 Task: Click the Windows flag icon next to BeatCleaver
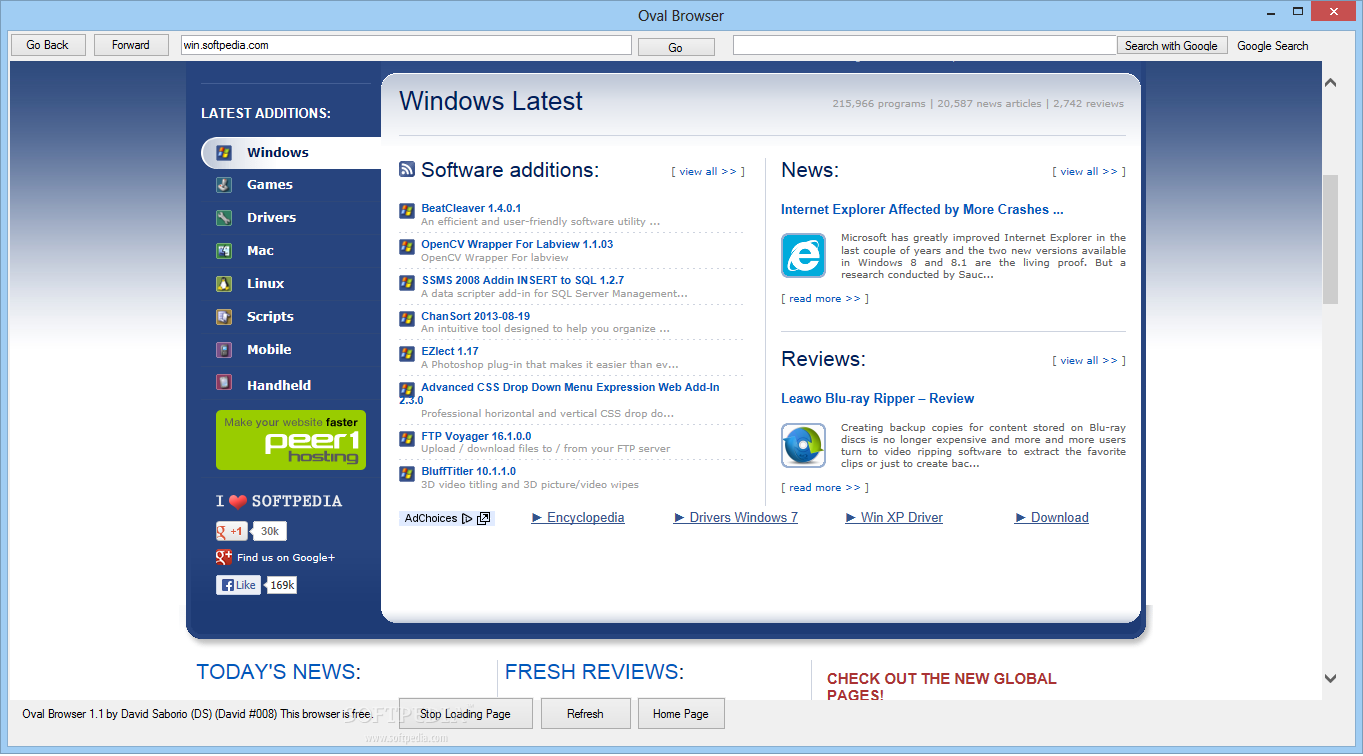407,210
